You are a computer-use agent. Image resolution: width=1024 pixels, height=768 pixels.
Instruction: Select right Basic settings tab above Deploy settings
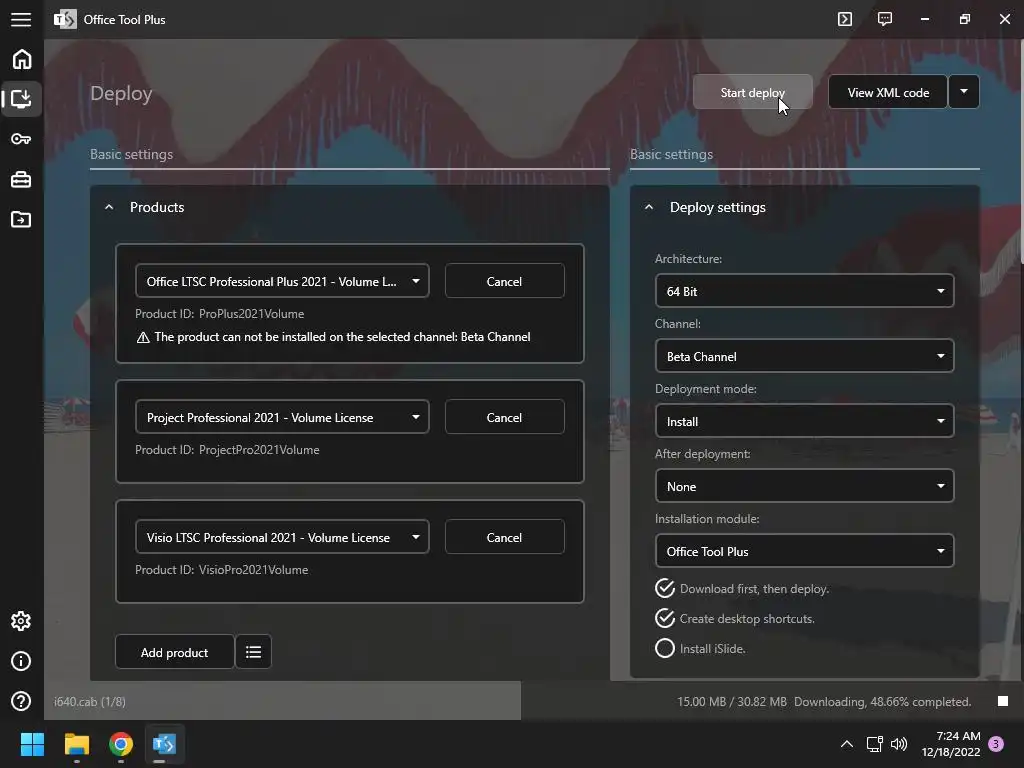(671, 154)
